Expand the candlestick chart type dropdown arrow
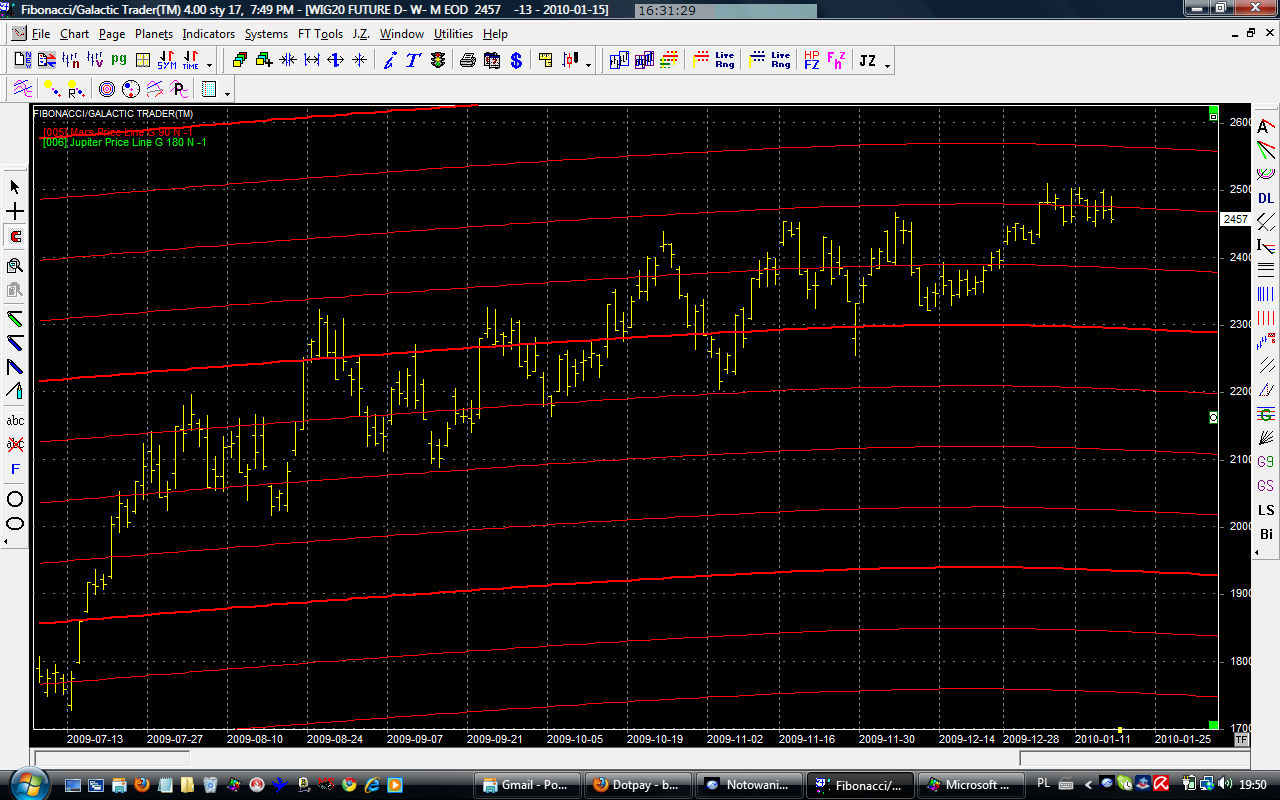The height and width of the screenshot is (800, 1280). tap(588, 66)
